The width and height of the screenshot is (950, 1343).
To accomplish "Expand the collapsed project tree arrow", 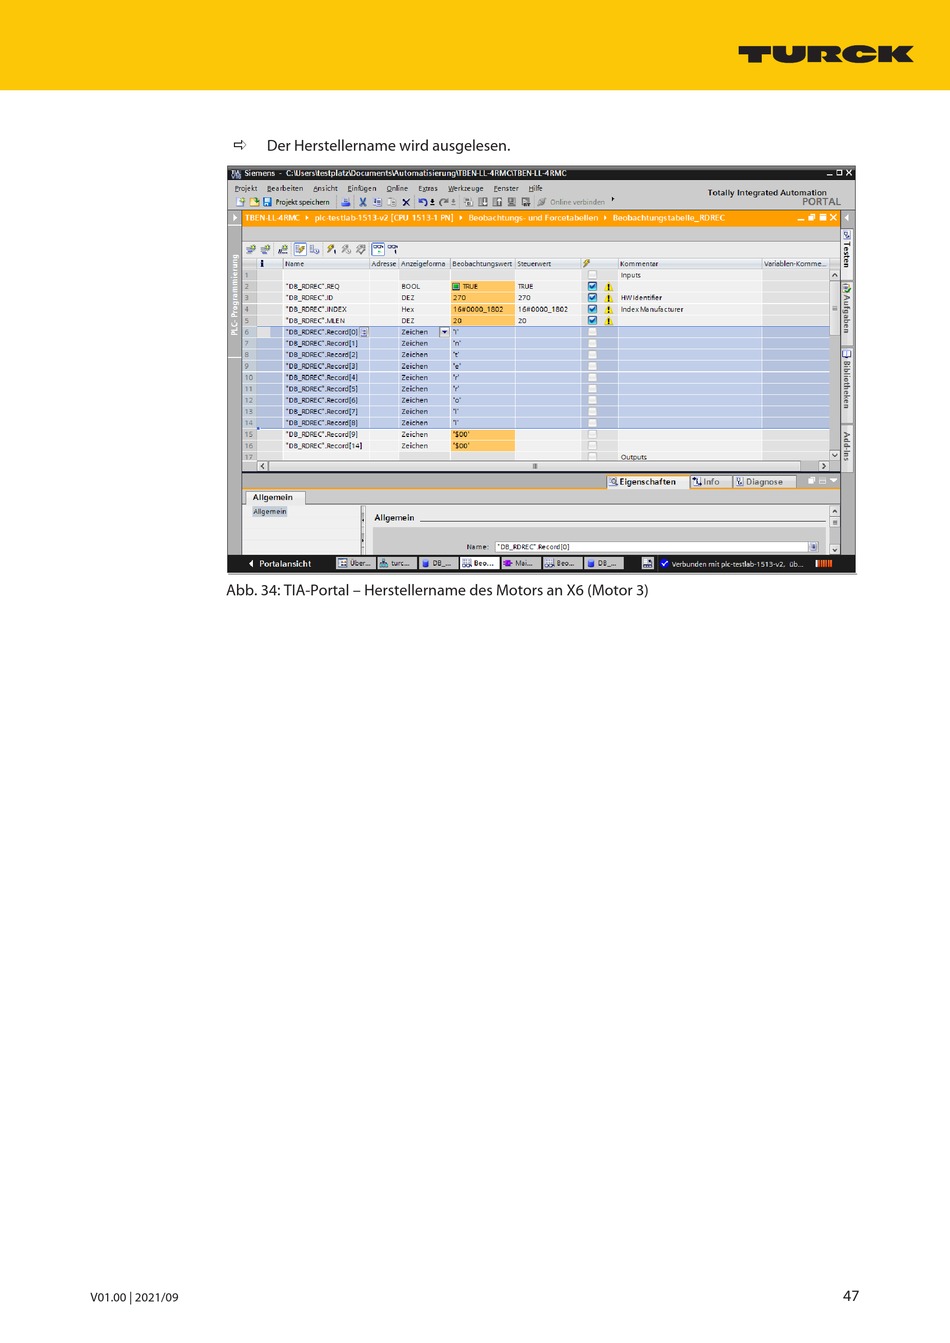I will (x=235, y=217).
